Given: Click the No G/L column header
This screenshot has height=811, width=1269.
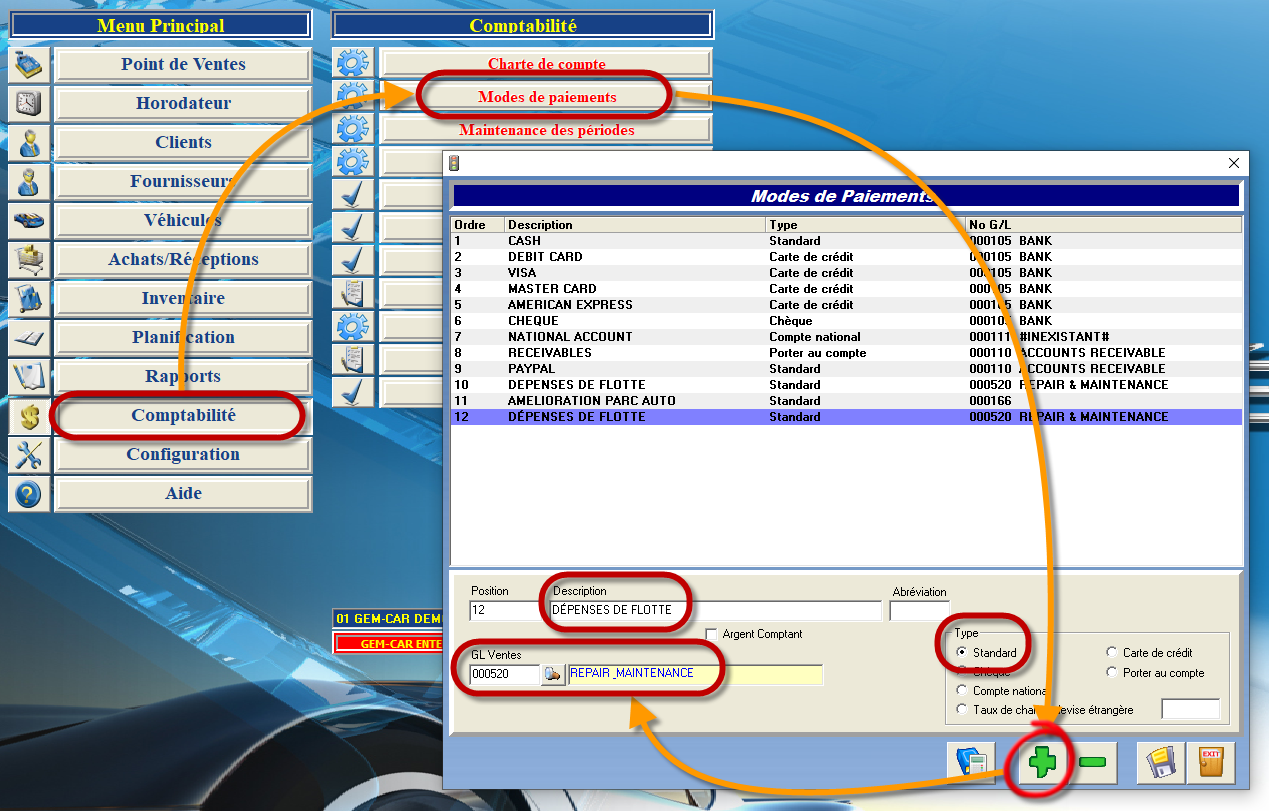Looking at the screenshot, I should click(x=1104, y=225).
